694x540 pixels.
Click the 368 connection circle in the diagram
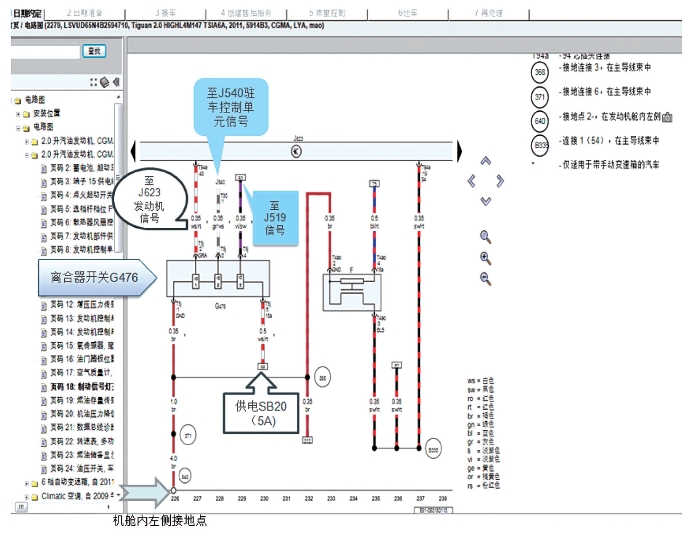point(323,378)
